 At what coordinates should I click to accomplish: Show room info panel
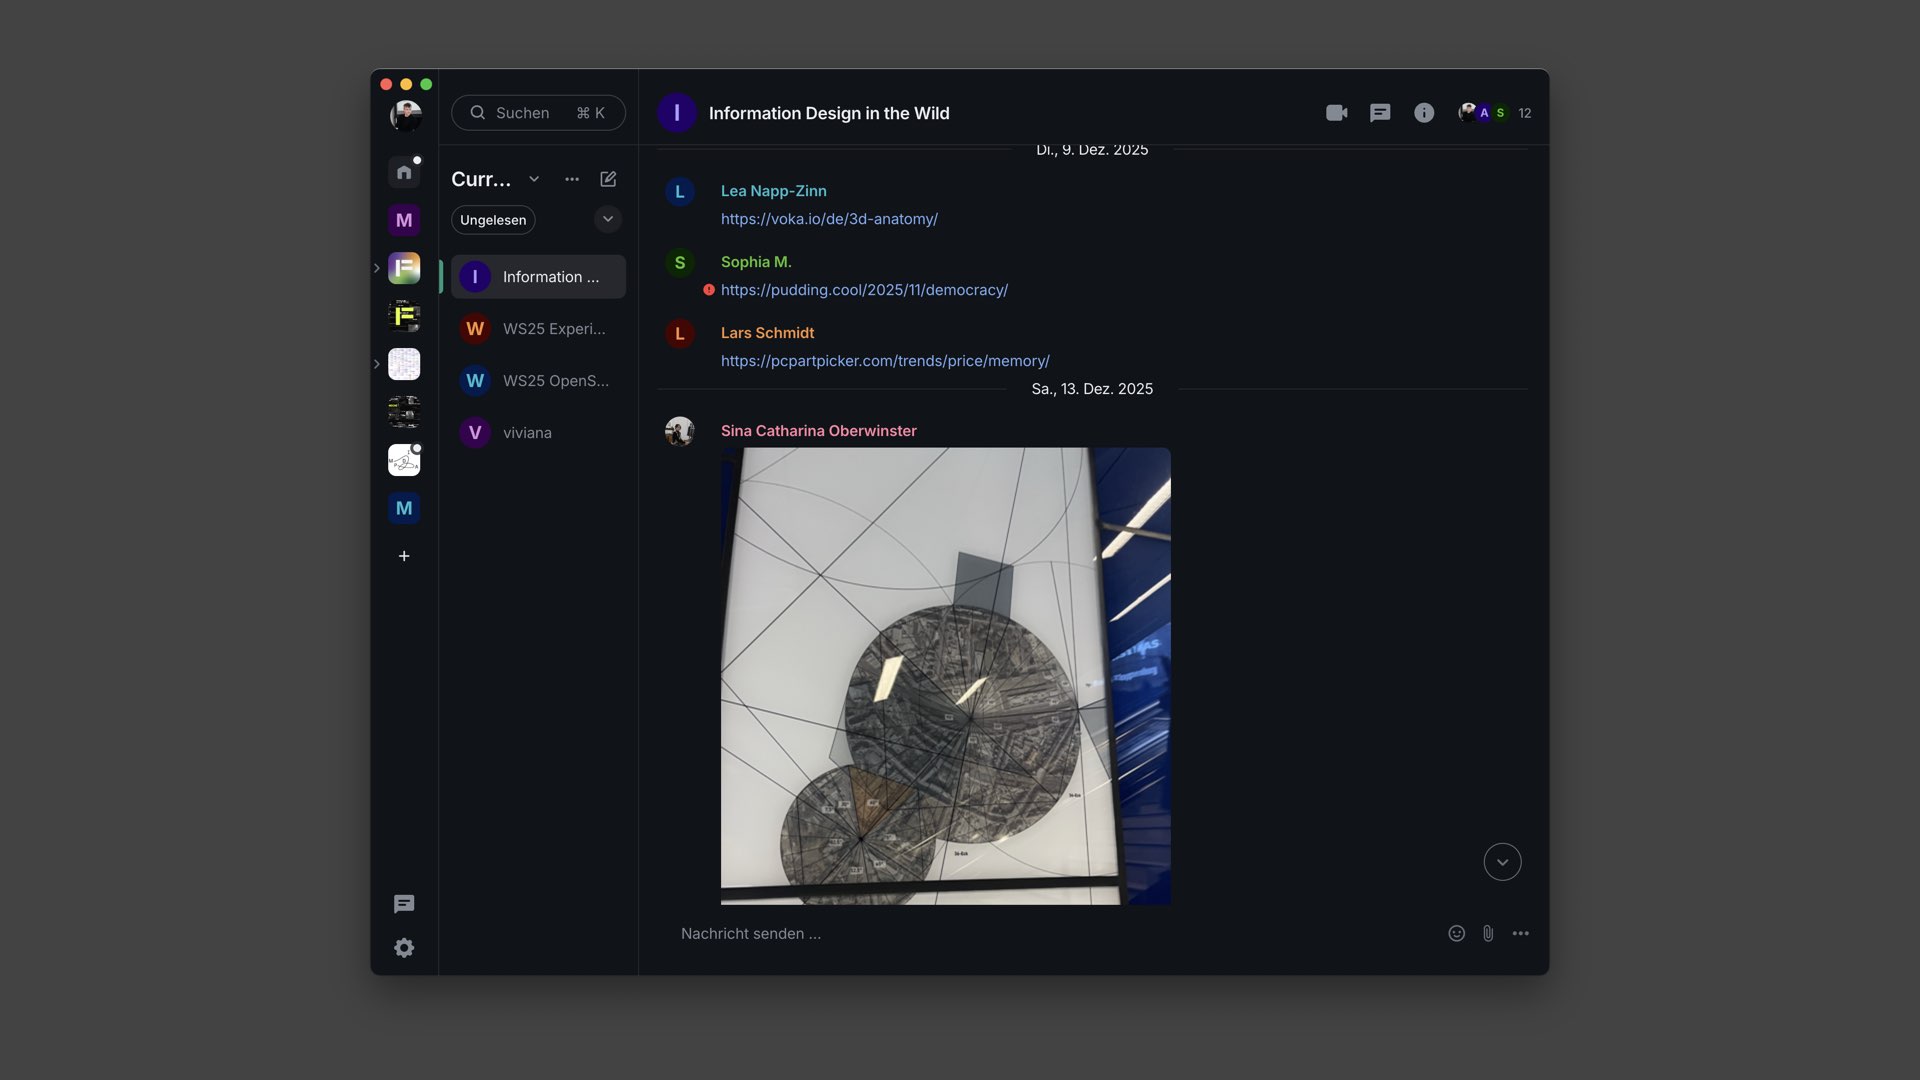coord(1423,113)
